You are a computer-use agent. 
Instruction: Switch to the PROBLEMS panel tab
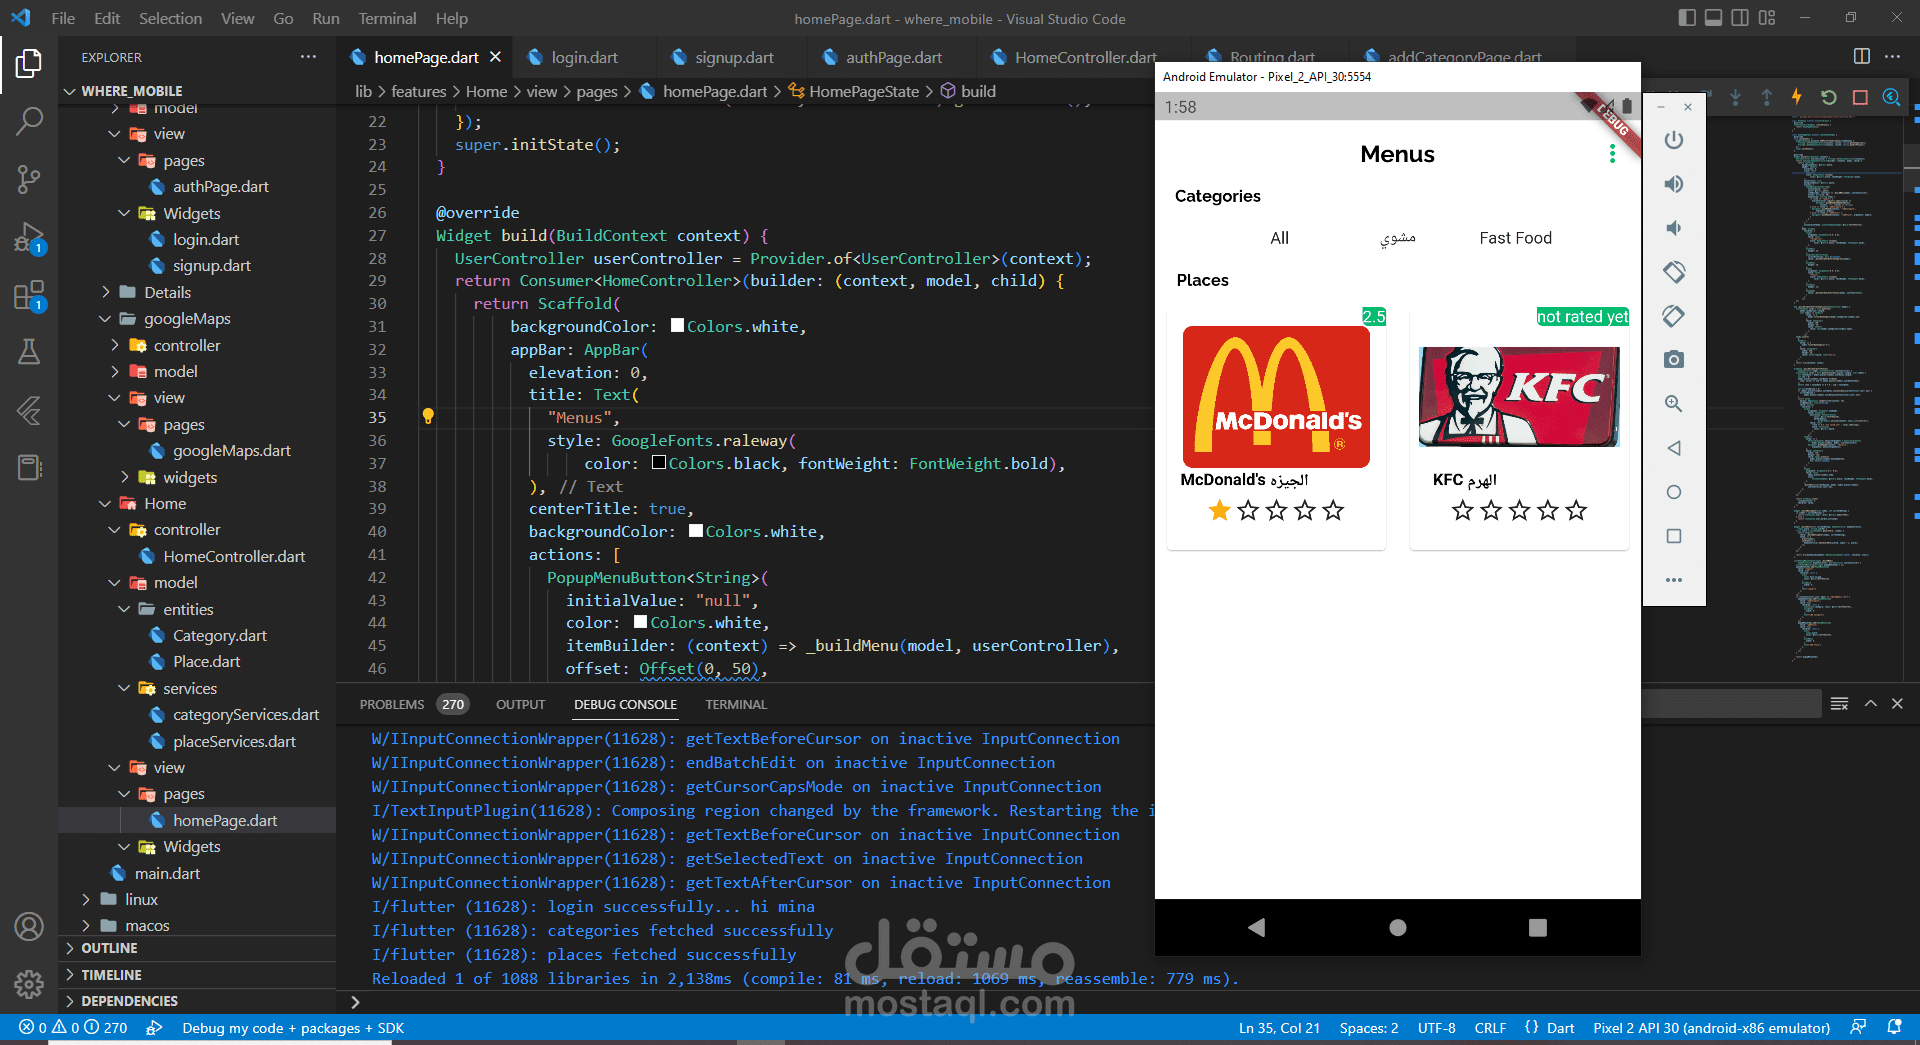pos(392,704)
